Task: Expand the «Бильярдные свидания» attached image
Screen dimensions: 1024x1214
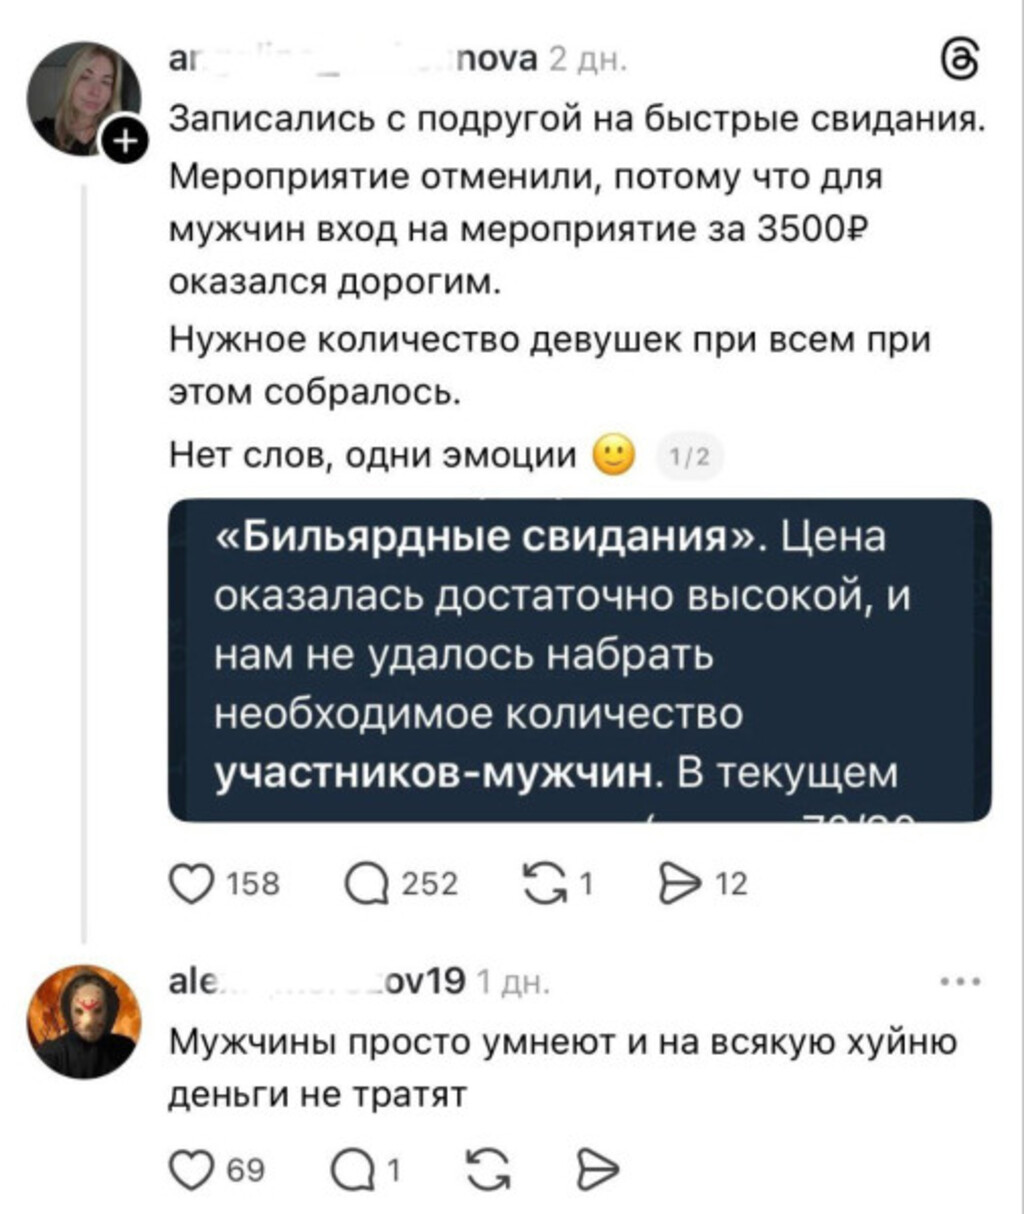Action: (x=580, y=660)
